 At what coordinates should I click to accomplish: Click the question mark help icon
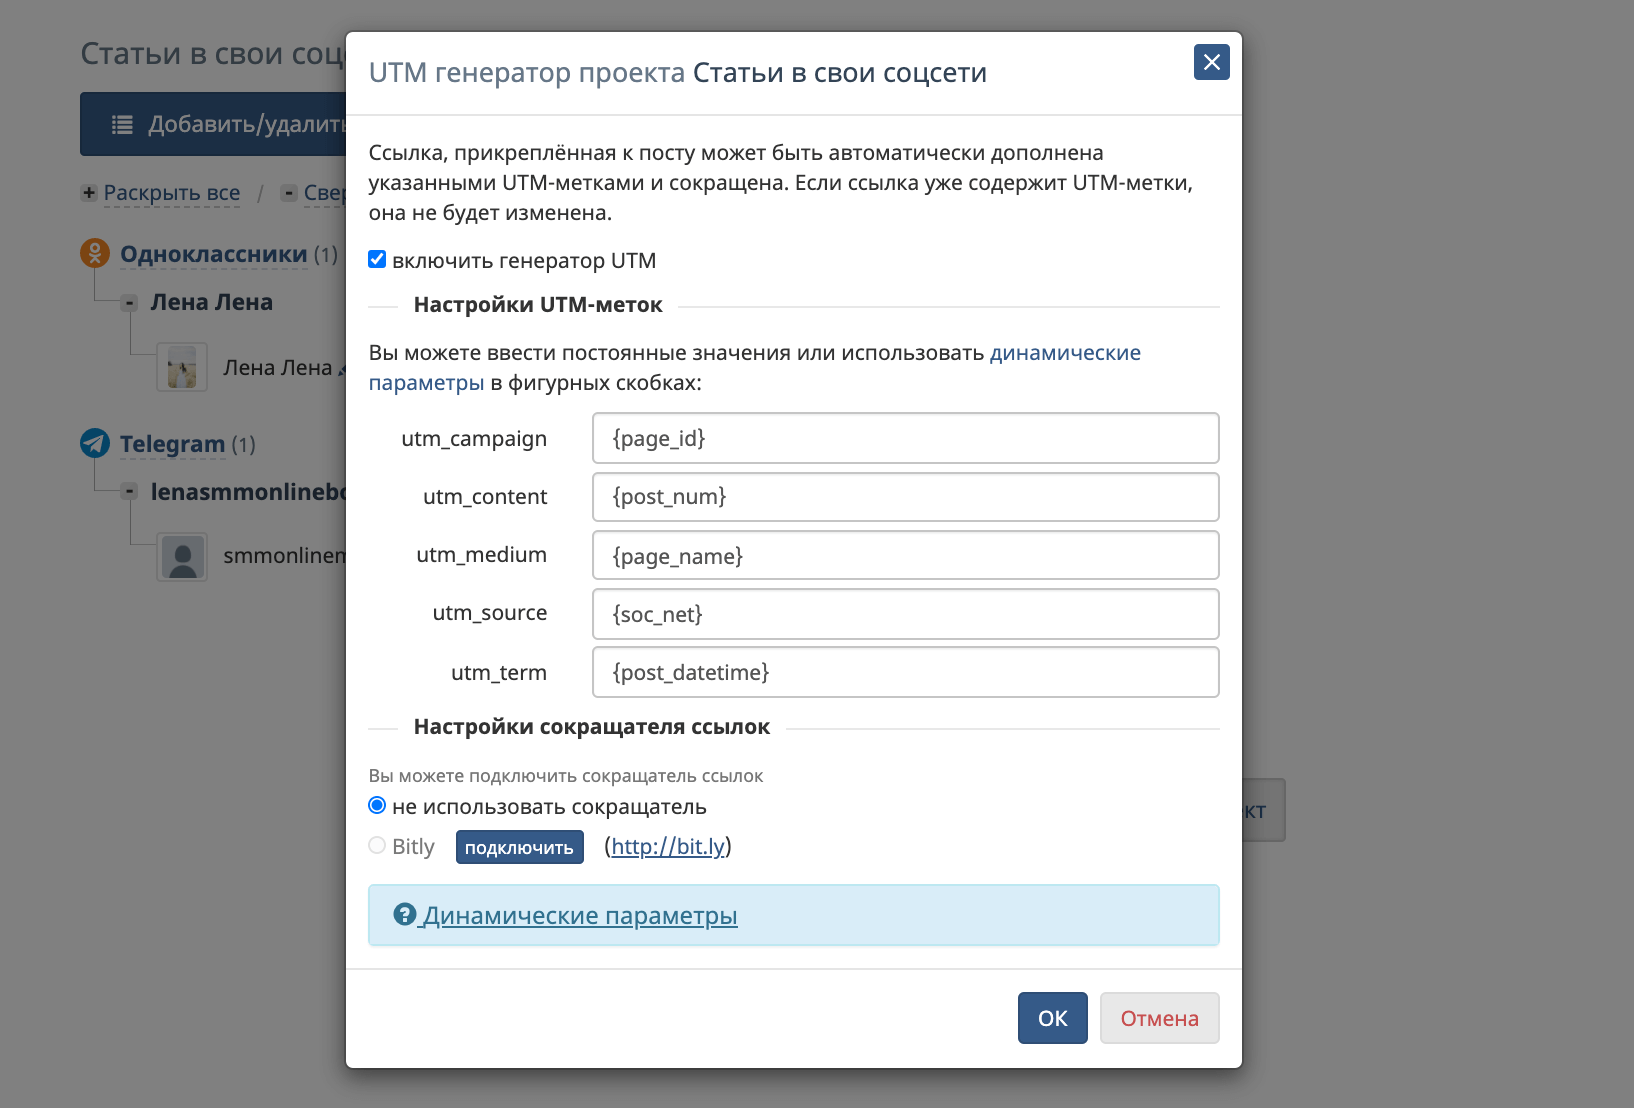point(404,914)
